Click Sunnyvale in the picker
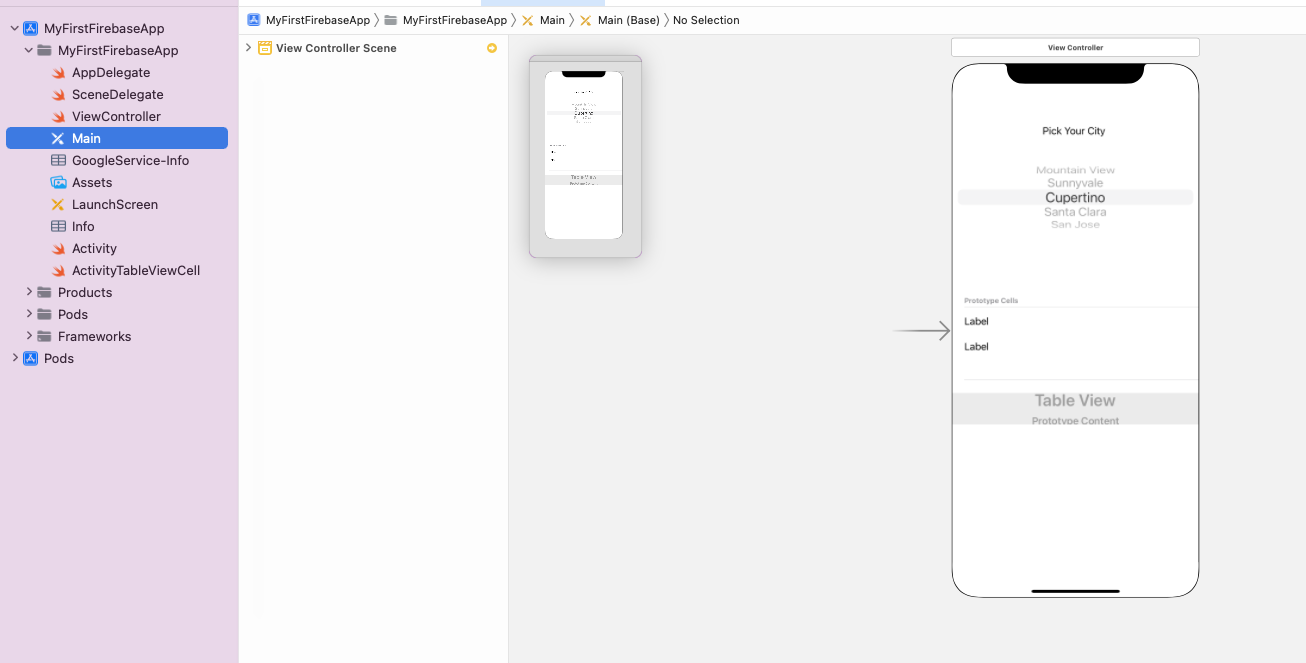The image size is (1306, 663). [x=1075, y=183]
